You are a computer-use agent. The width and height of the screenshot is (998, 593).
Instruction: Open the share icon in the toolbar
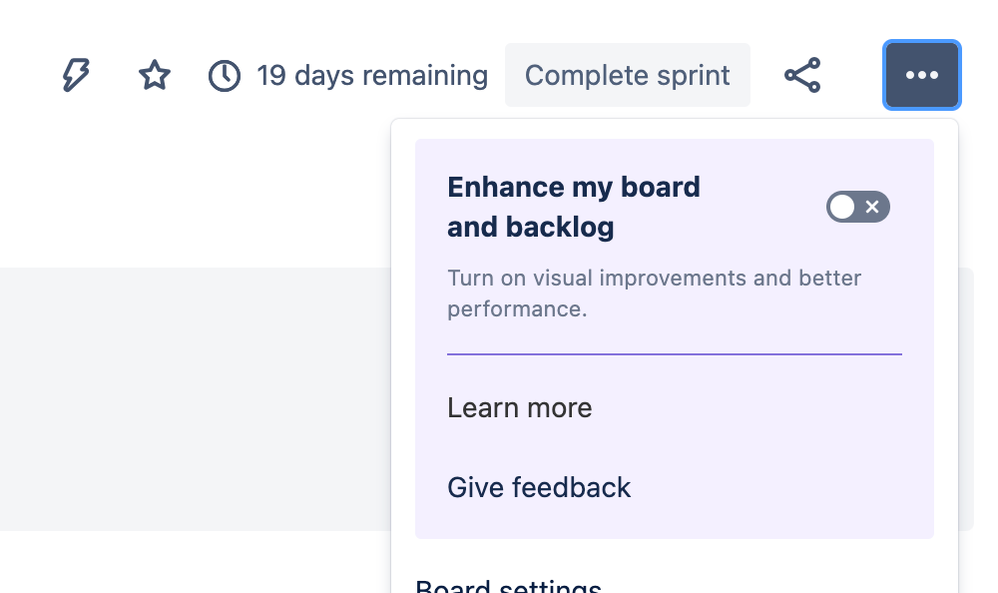point(802,75)
